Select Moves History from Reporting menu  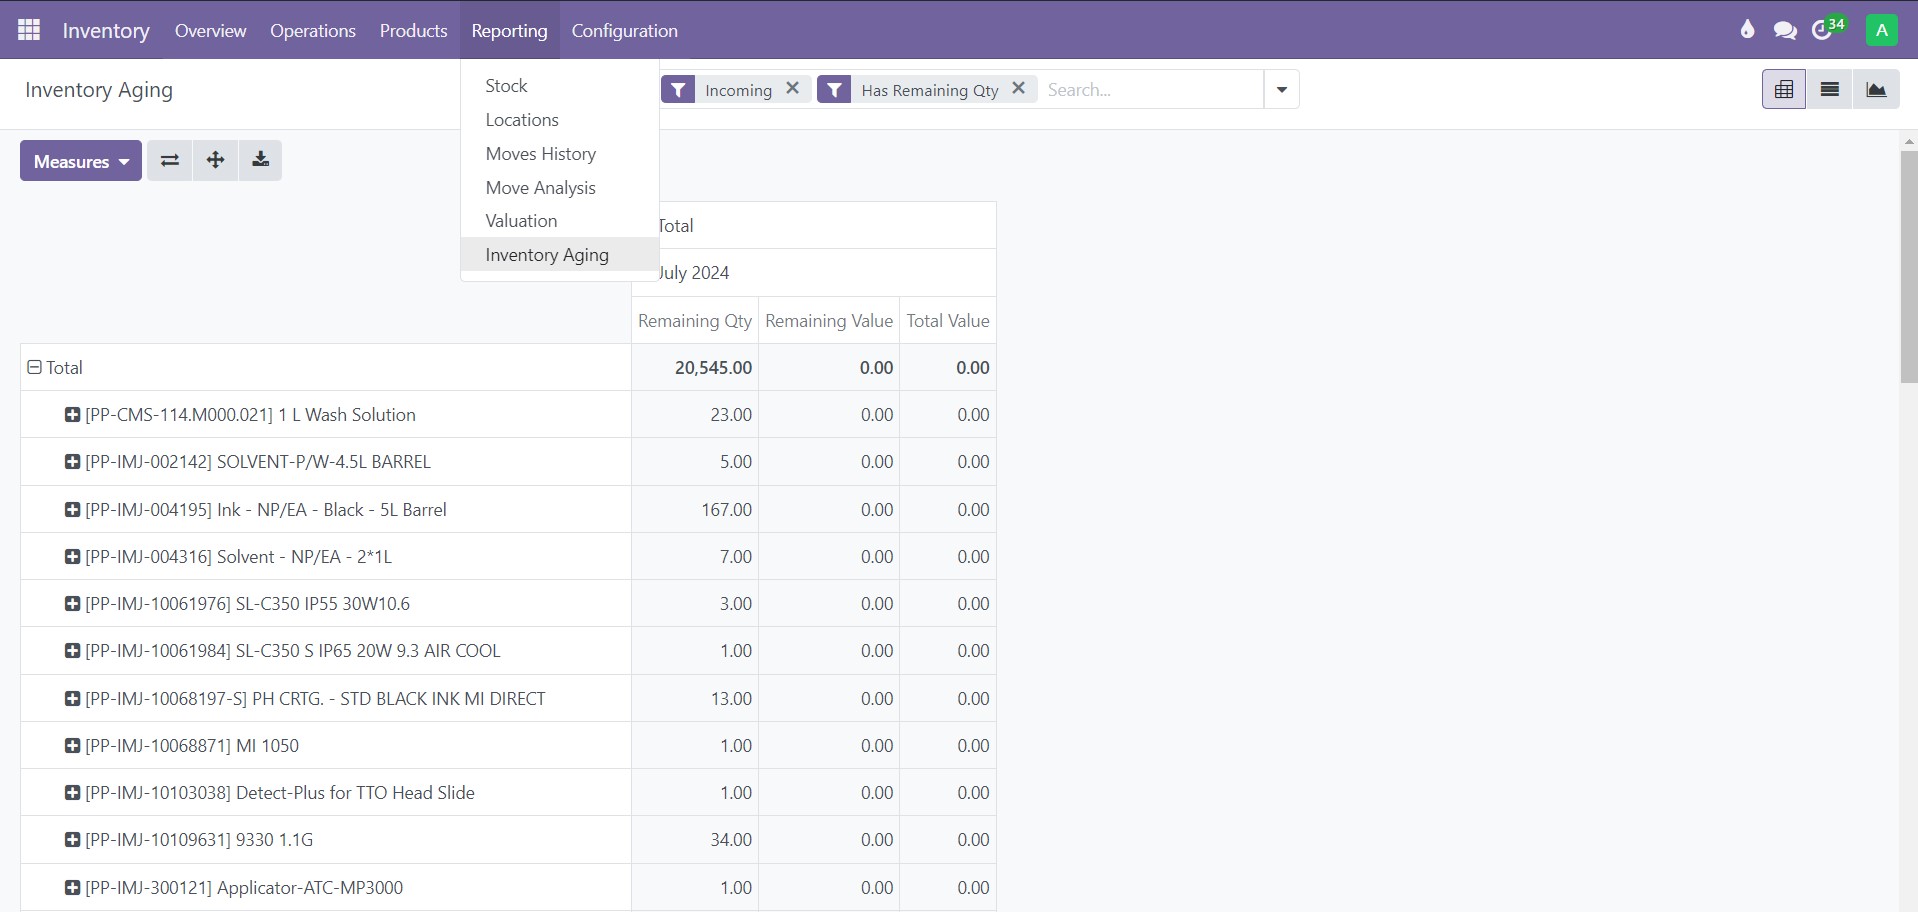tap(540, 154)
